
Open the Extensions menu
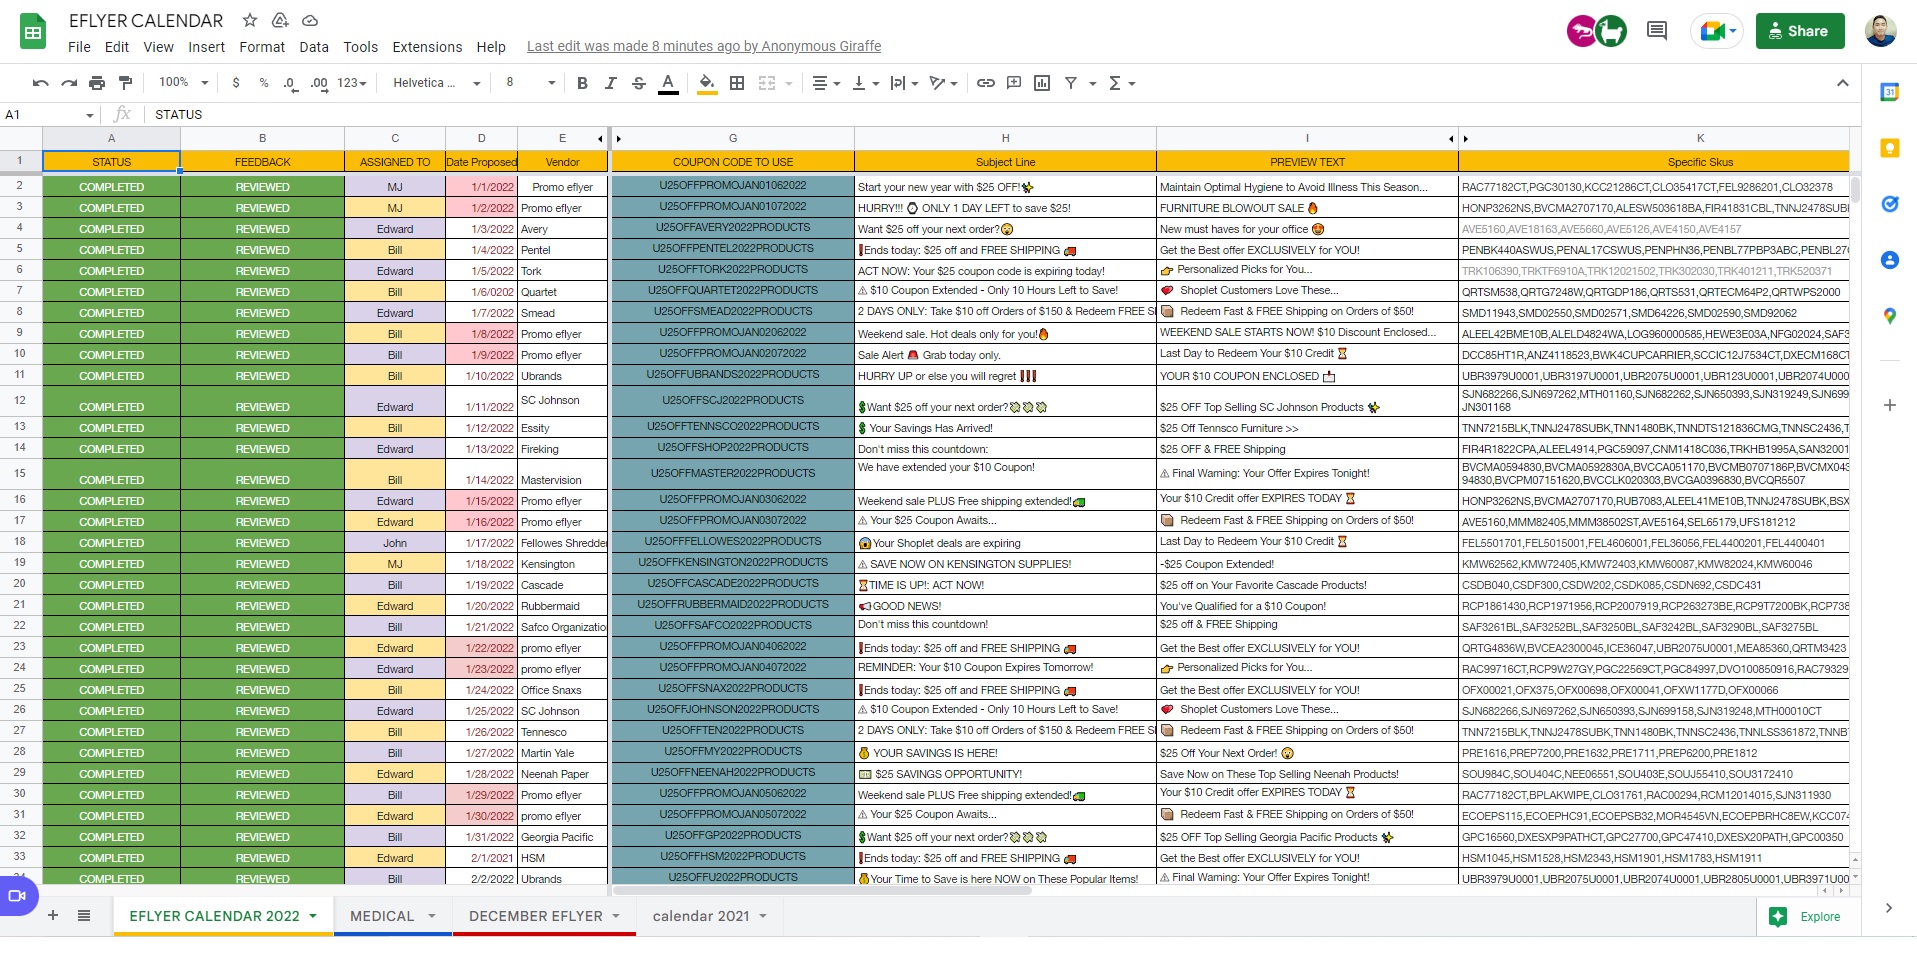click(427, 47)
